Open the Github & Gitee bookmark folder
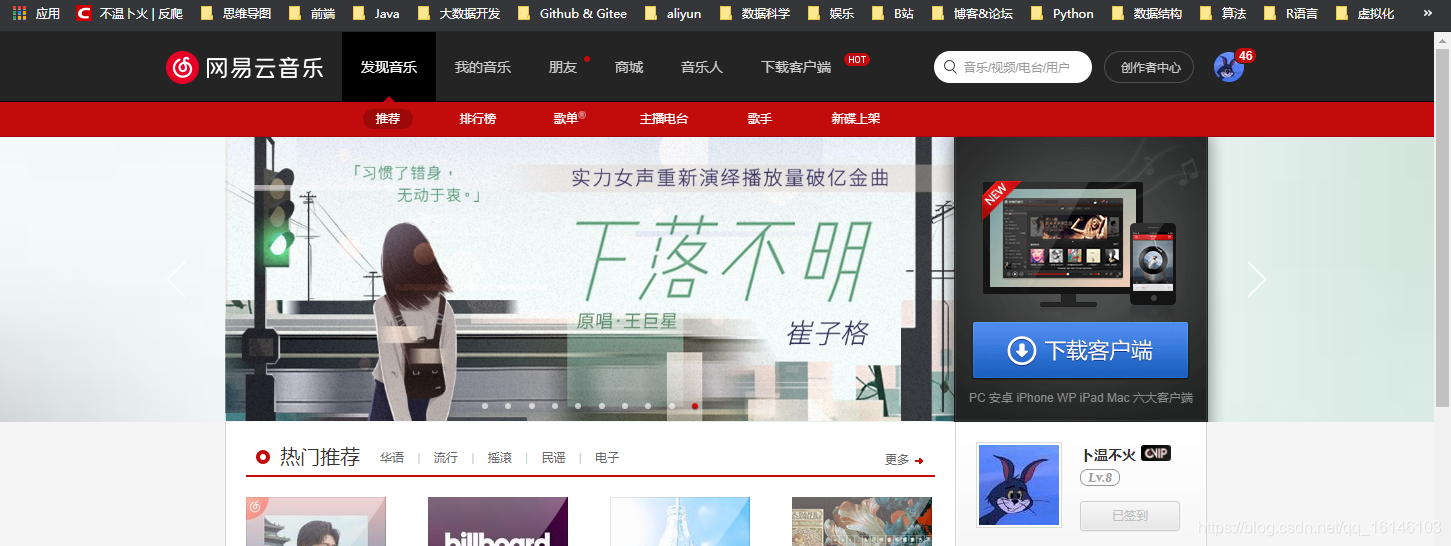This screenshot has width=1451, height=546. point(573,14)
